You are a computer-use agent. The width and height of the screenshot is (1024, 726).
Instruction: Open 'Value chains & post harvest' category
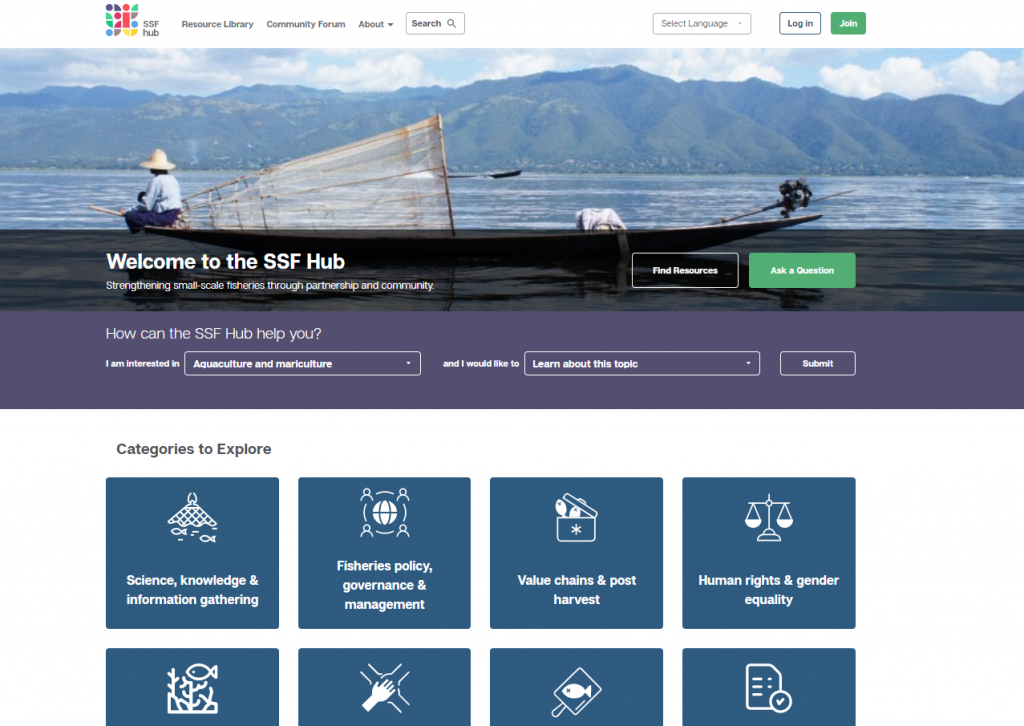576,553
